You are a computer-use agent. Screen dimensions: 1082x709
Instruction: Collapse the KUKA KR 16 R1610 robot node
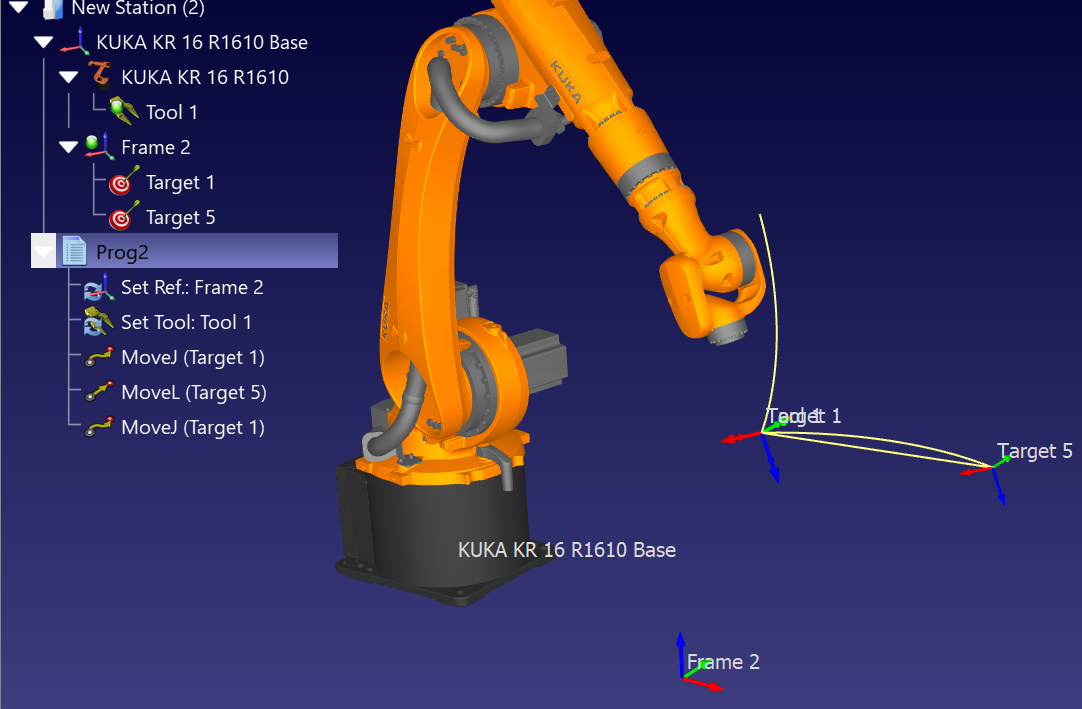tap(68, 77)
